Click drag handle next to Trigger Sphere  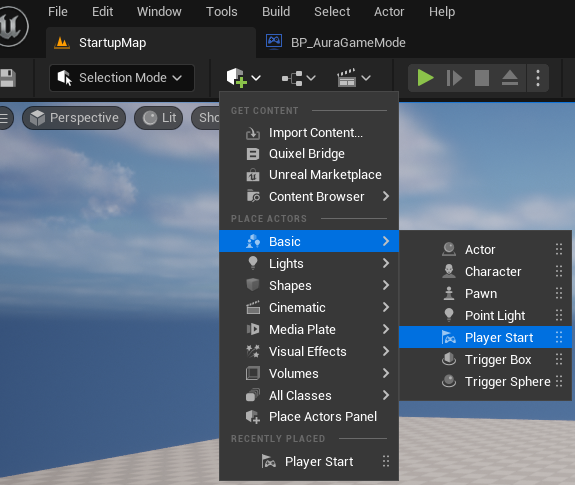pyautogui.click(x=559, y=381)
